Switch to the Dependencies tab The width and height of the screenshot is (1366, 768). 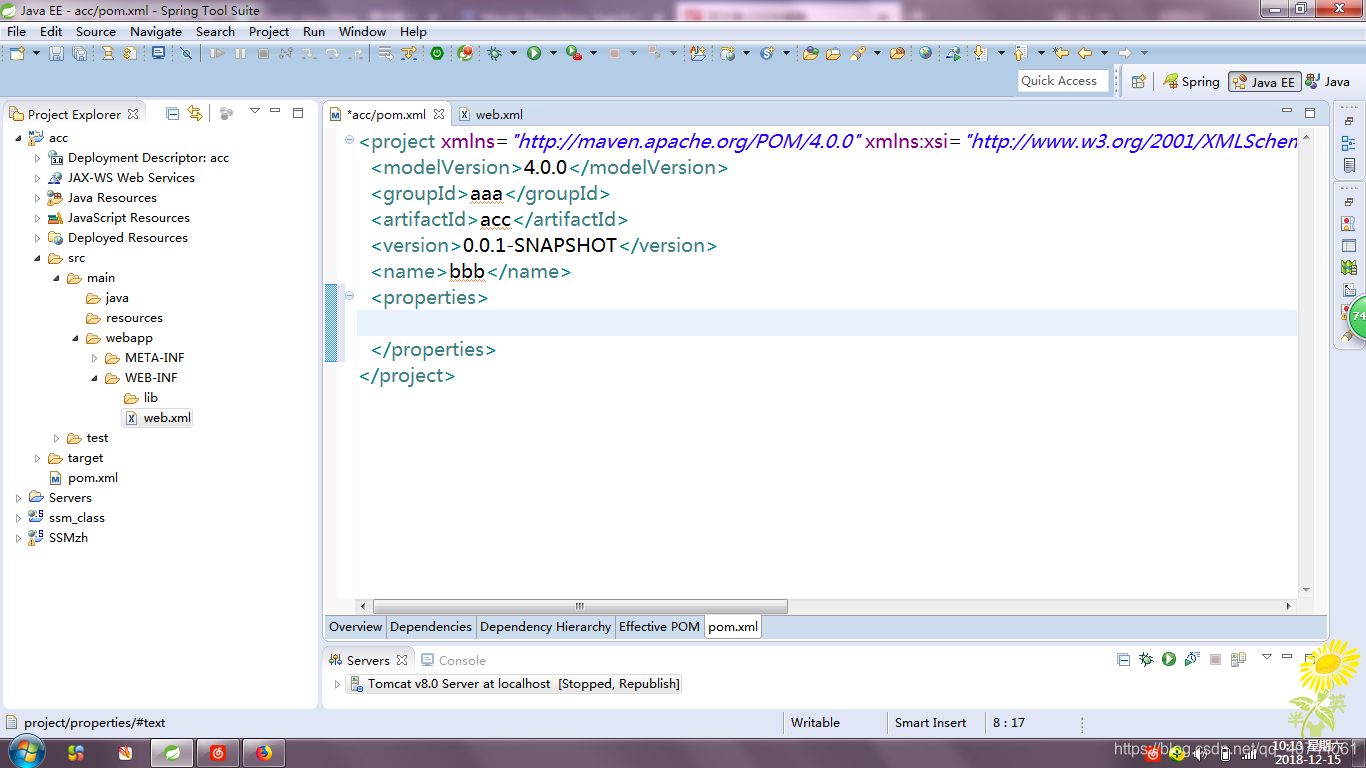click(x=431, y=627)
